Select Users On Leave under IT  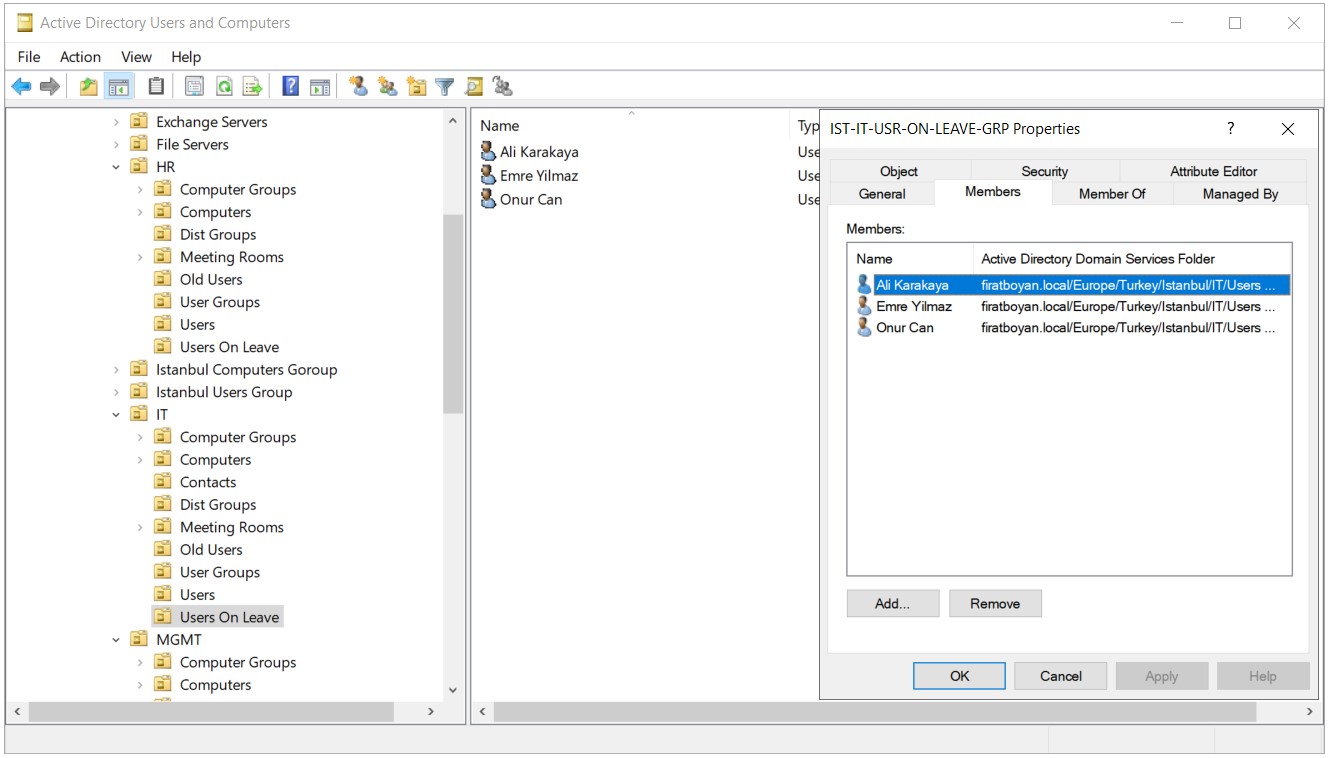[x=217, y=617]
